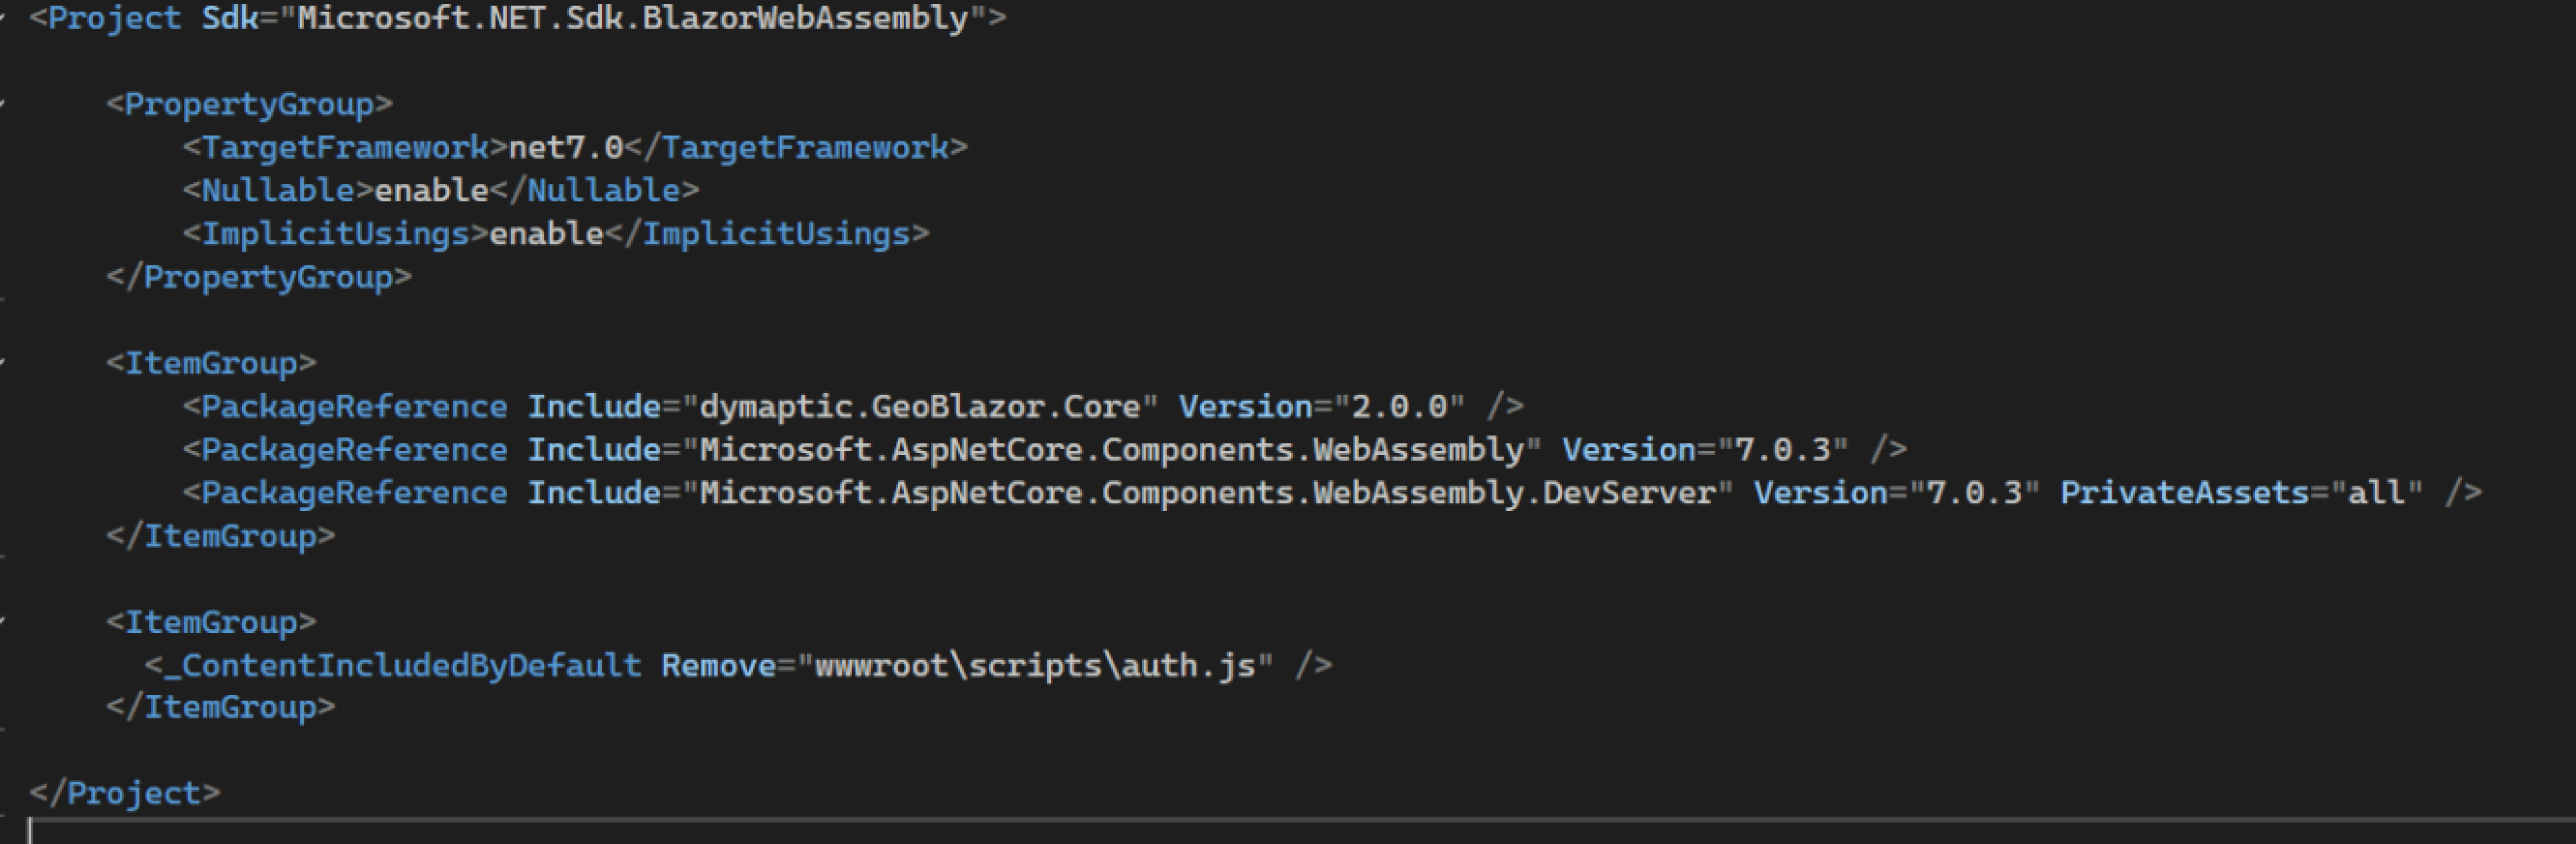Click the closing TargetFramework tag

tap(796, 148)
